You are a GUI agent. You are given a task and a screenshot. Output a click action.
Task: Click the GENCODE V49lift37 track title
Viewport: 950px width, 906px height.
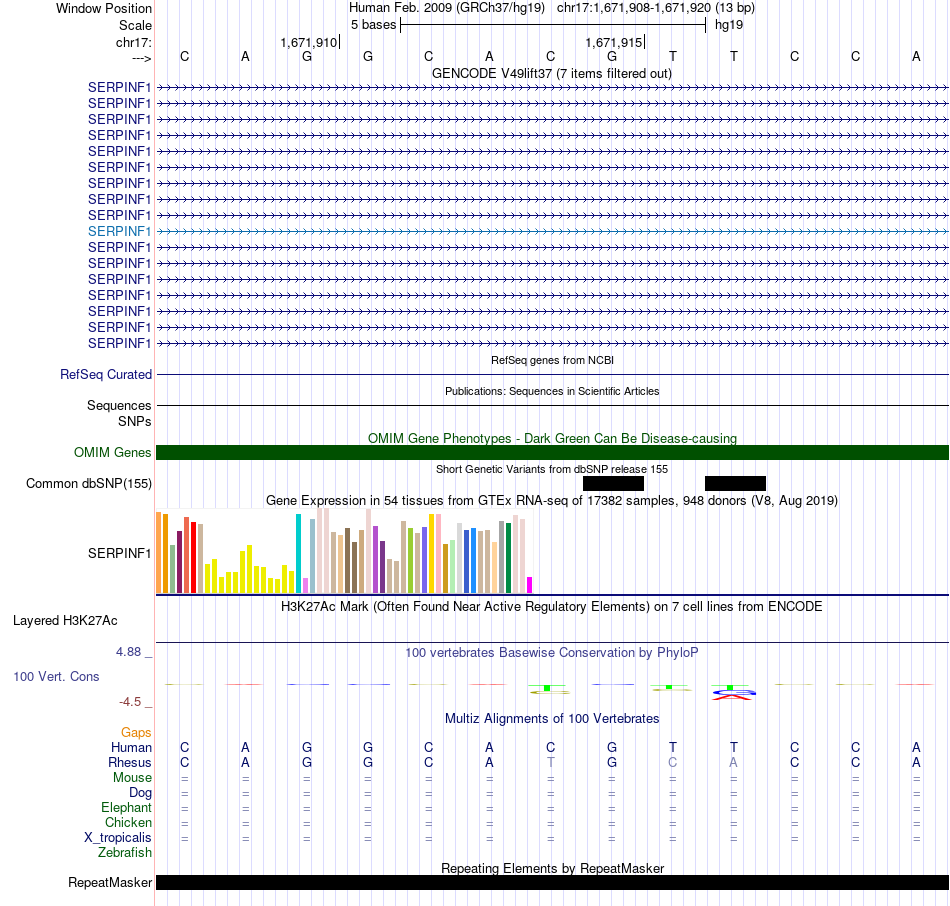552,73
